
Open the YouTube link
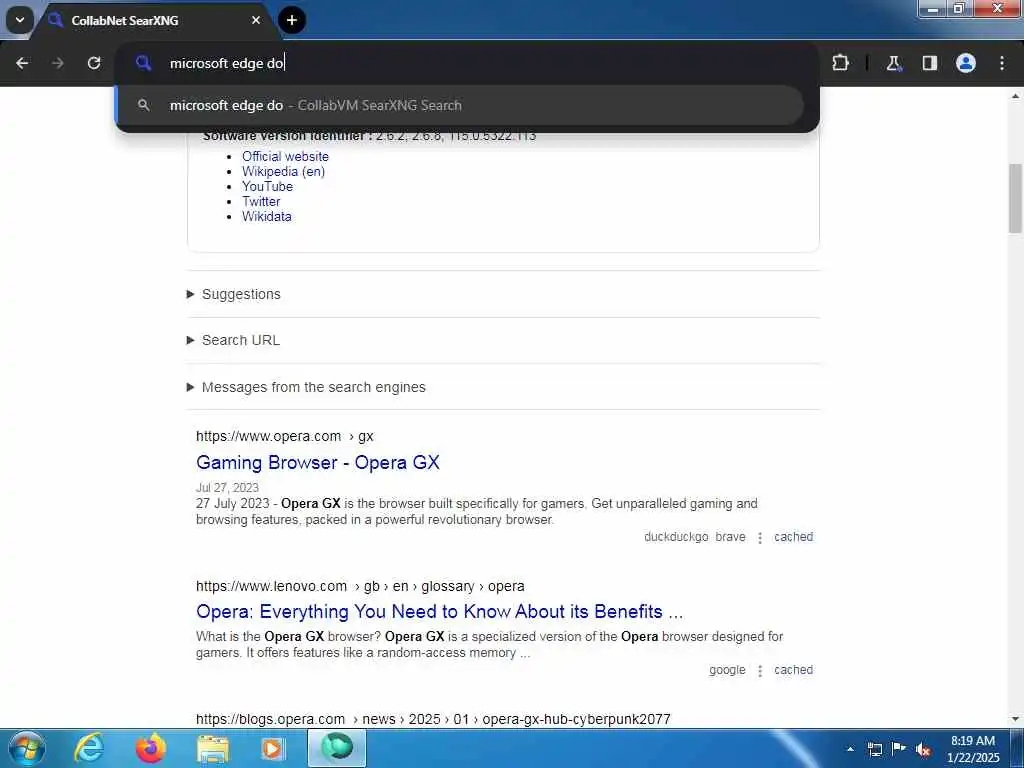click(x=267, y=187)
